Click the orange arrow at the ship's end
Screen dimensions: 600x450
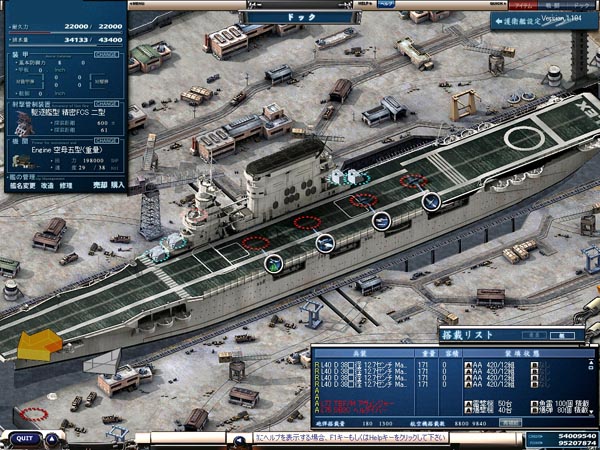39,345
